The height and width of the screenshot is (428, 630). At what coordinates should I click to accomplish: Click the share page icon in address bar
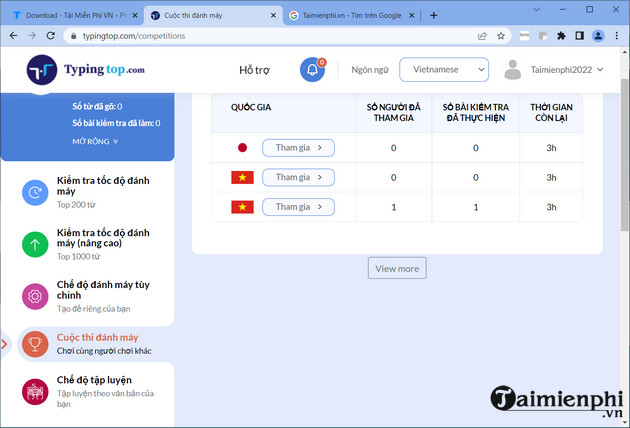click(482, 36)
